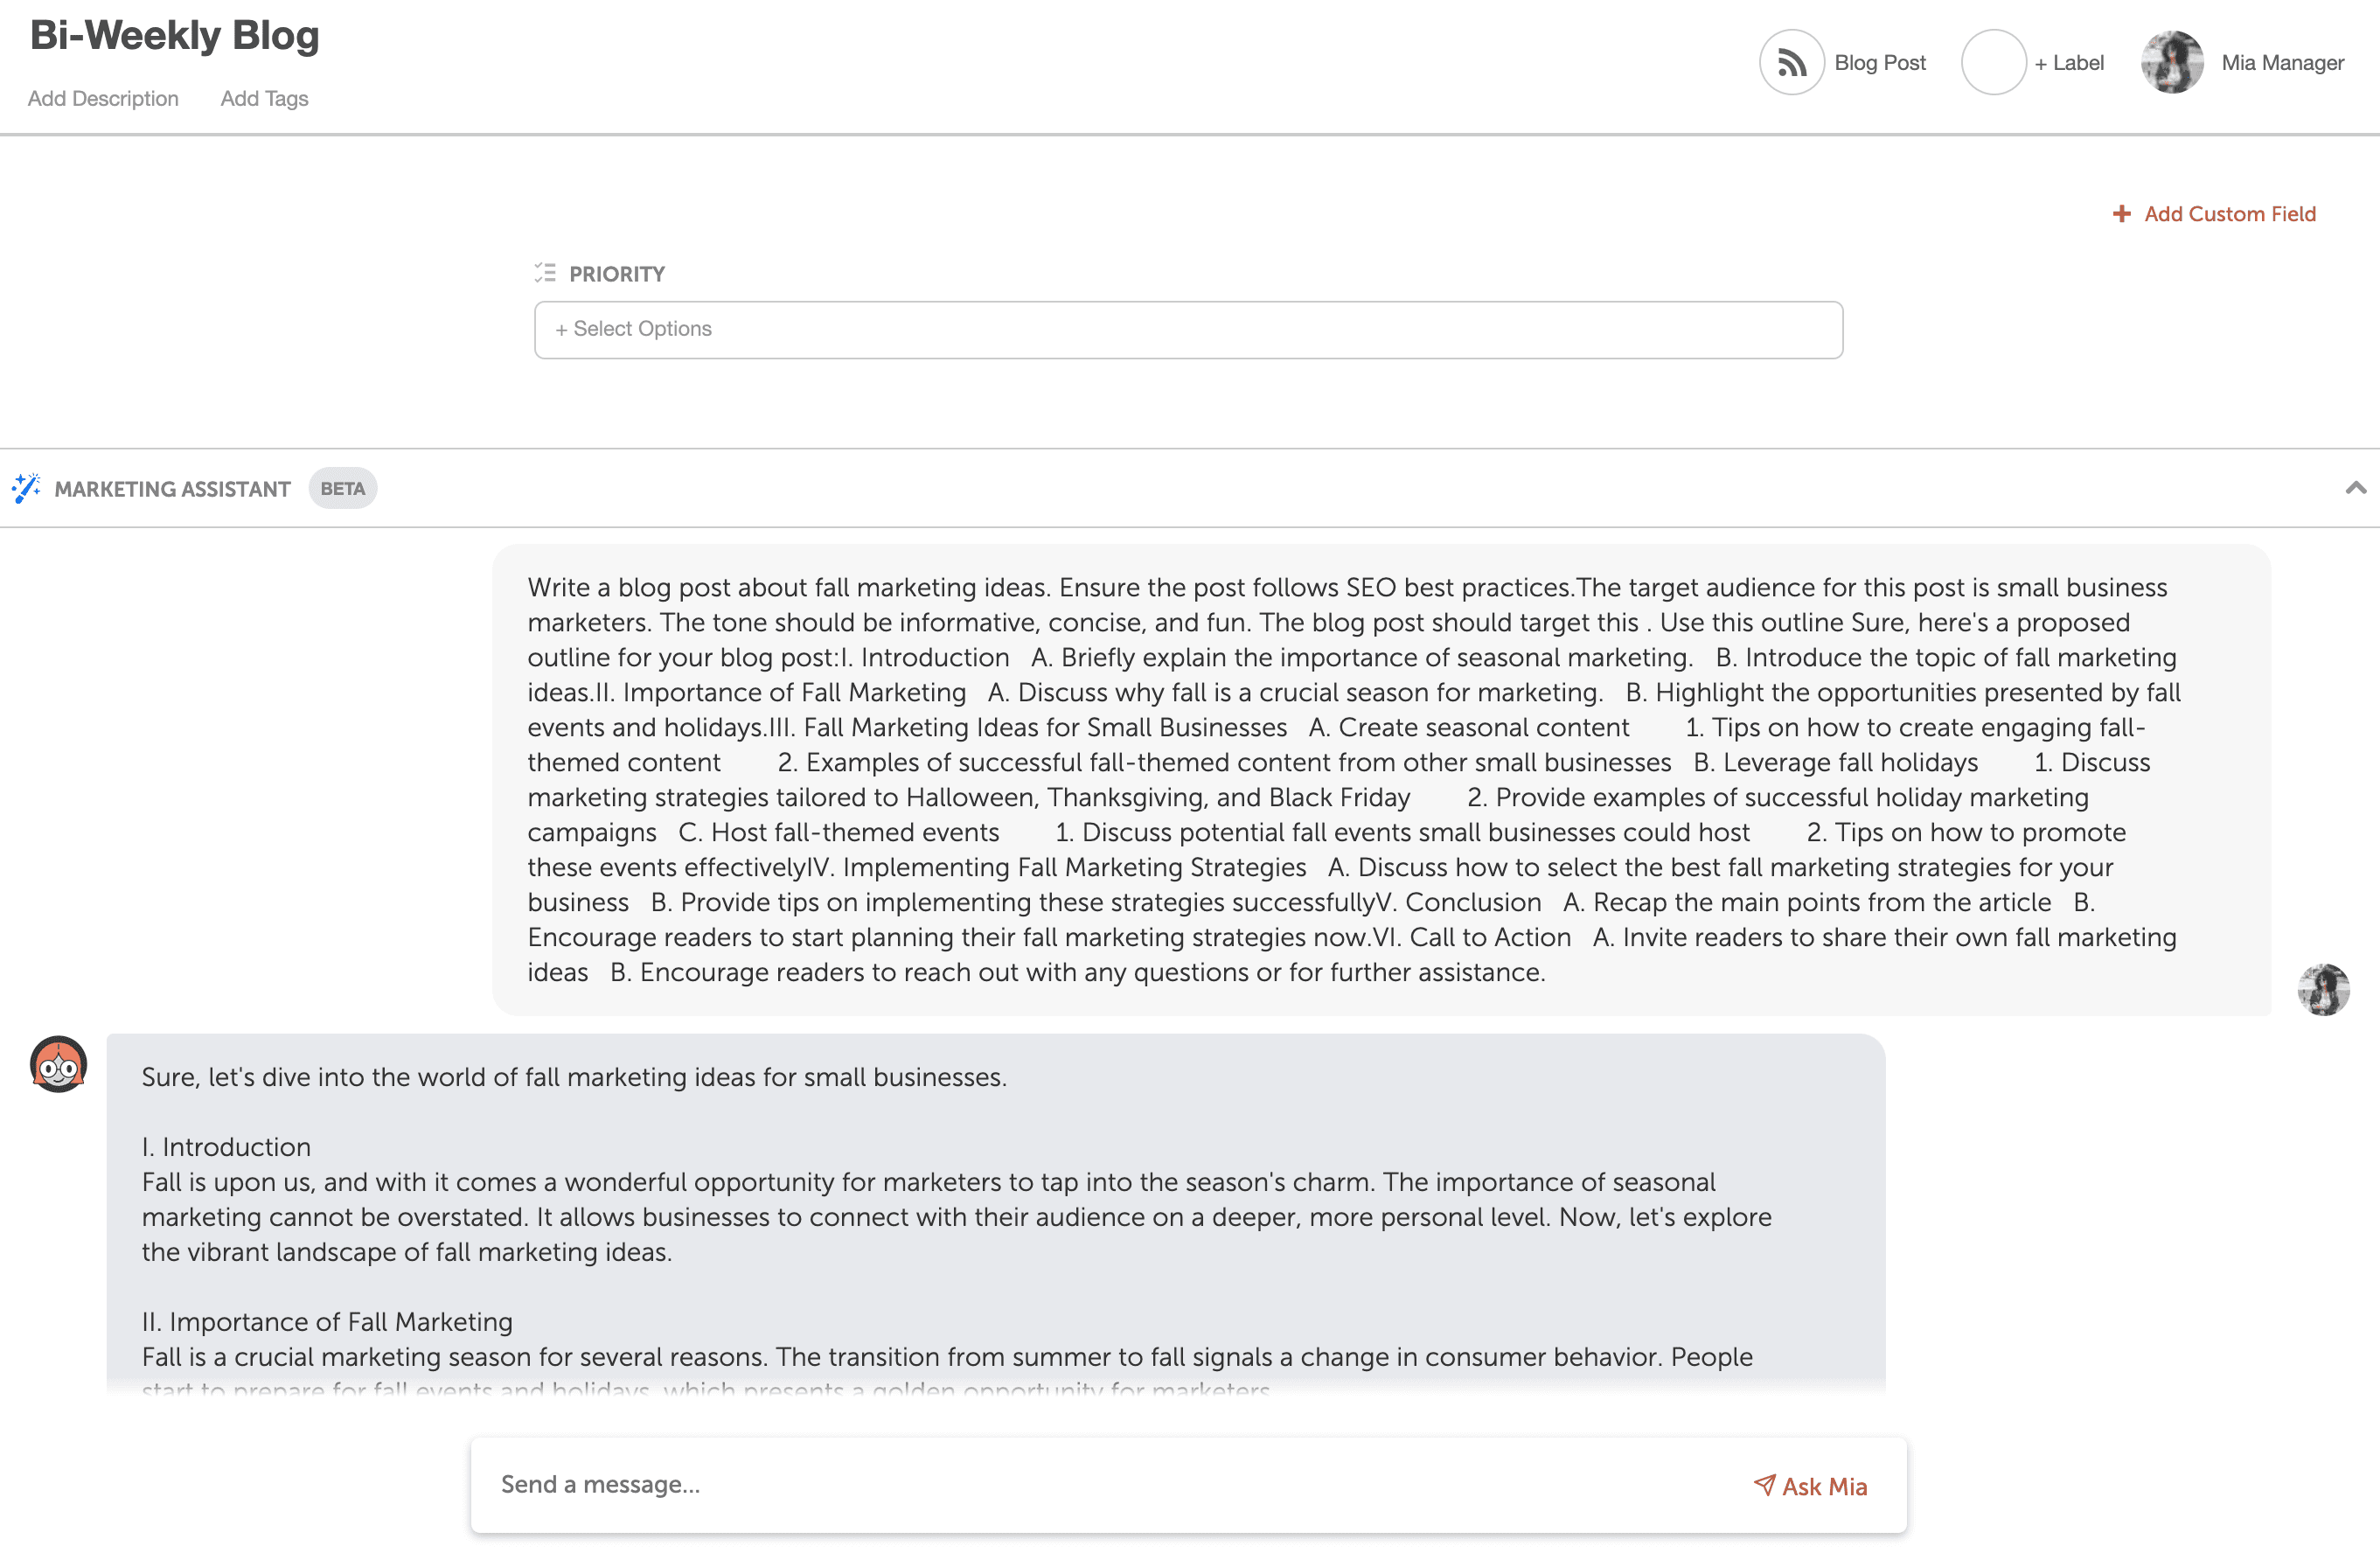This screenshot has height=1567, width=2380.
Task: Click Add Description below the title
Action: pyautogui.click(x=103, y=98)
